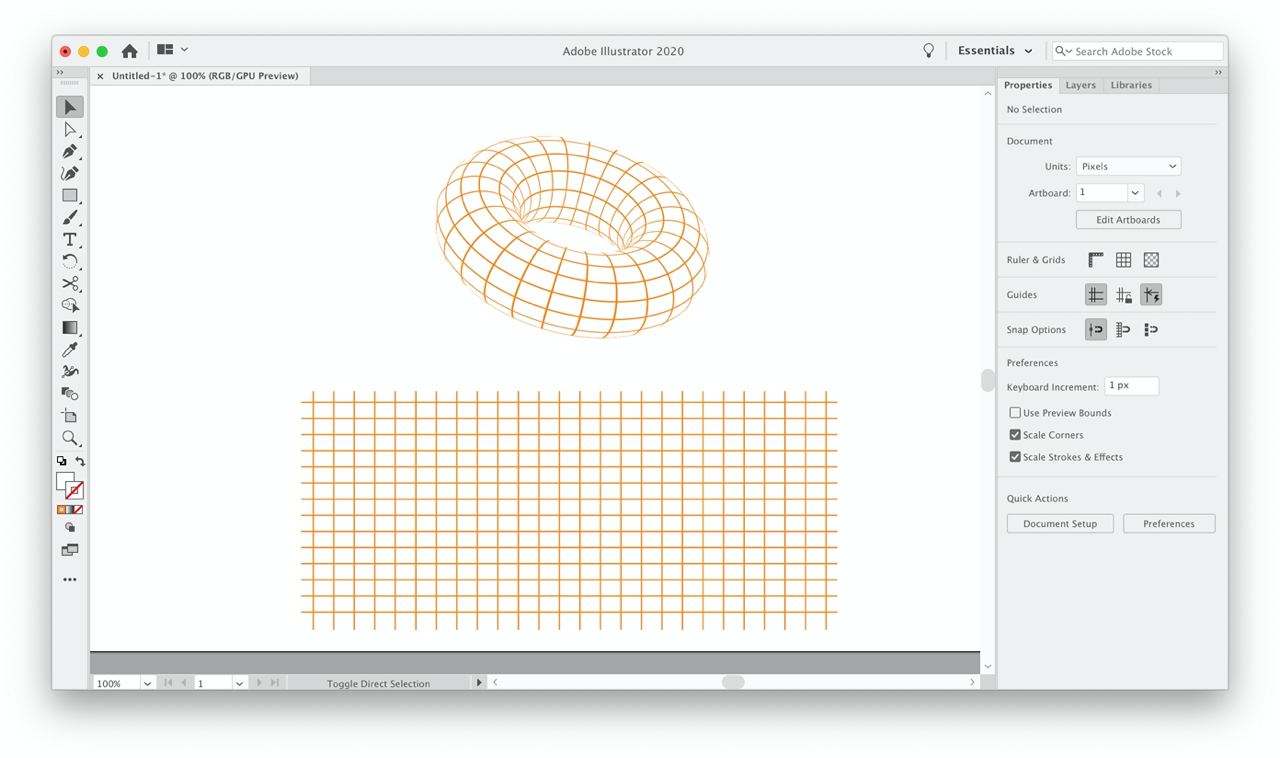Select the Pen tool
Screen dimensions: 1280x758
(70, 152)
